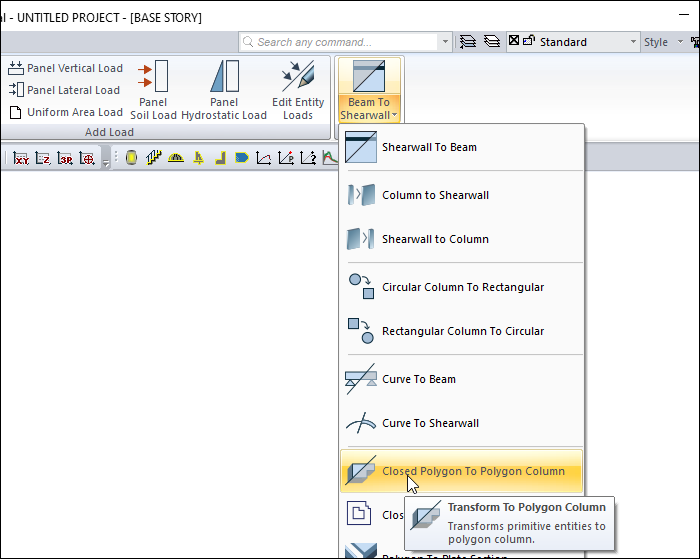Expand the search command history dropdown arrow
Viewport: 700px width, 559px height.
click(445, 42)
